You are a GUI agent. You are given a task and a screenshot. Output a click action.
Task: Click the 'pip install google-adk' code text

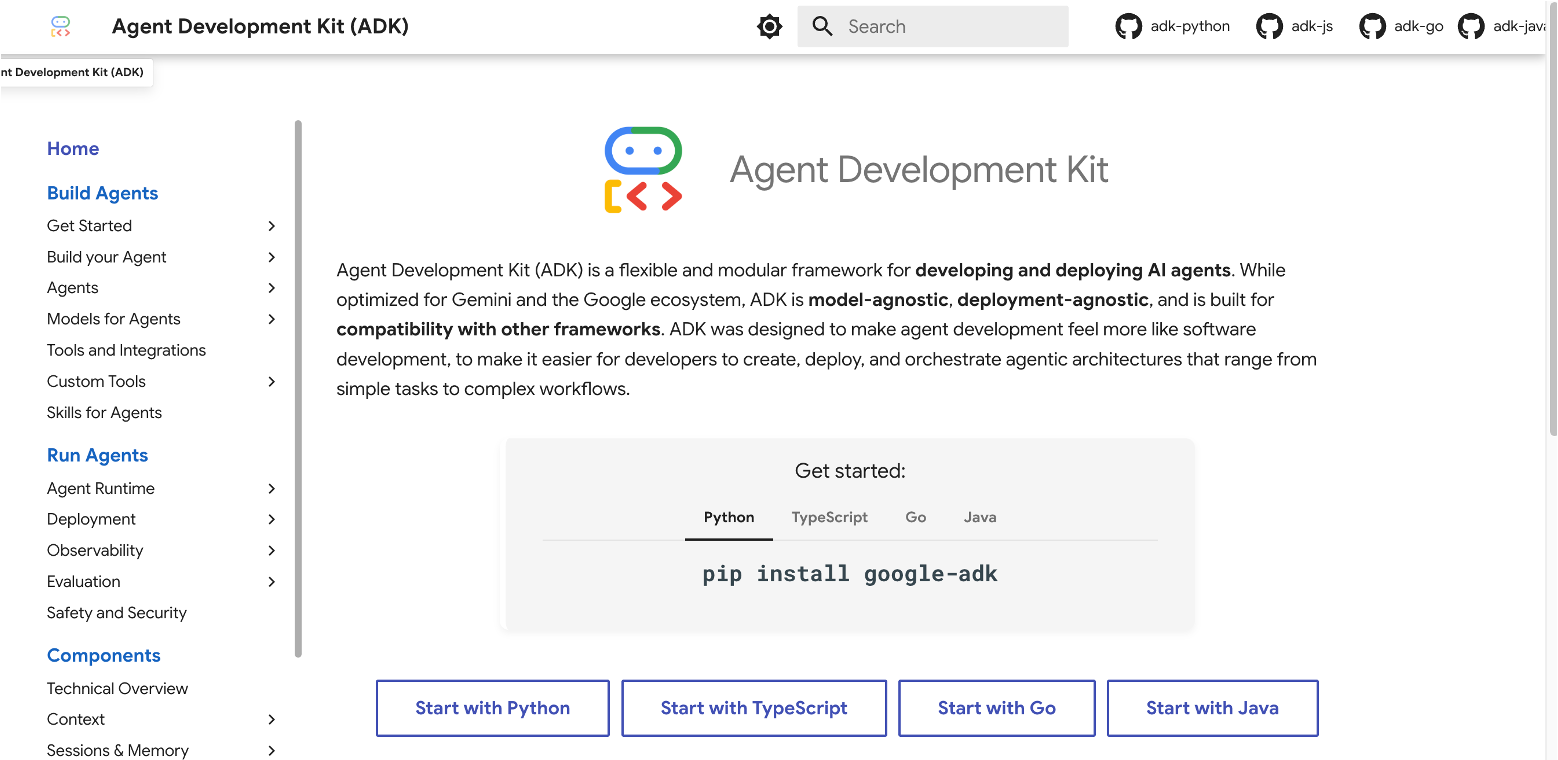850,574
